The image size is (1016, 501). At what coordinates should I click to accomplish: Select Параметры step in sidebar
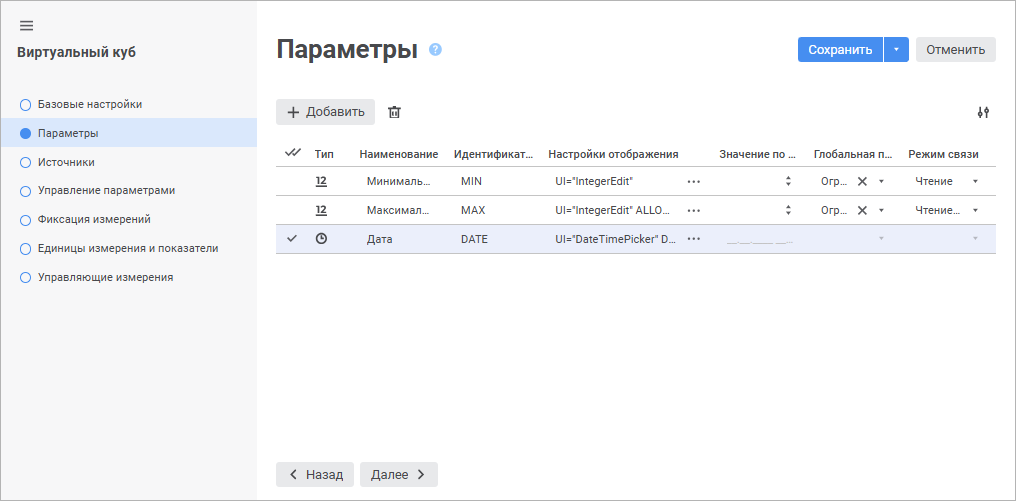pyautogui.click(x=128, y=133)
